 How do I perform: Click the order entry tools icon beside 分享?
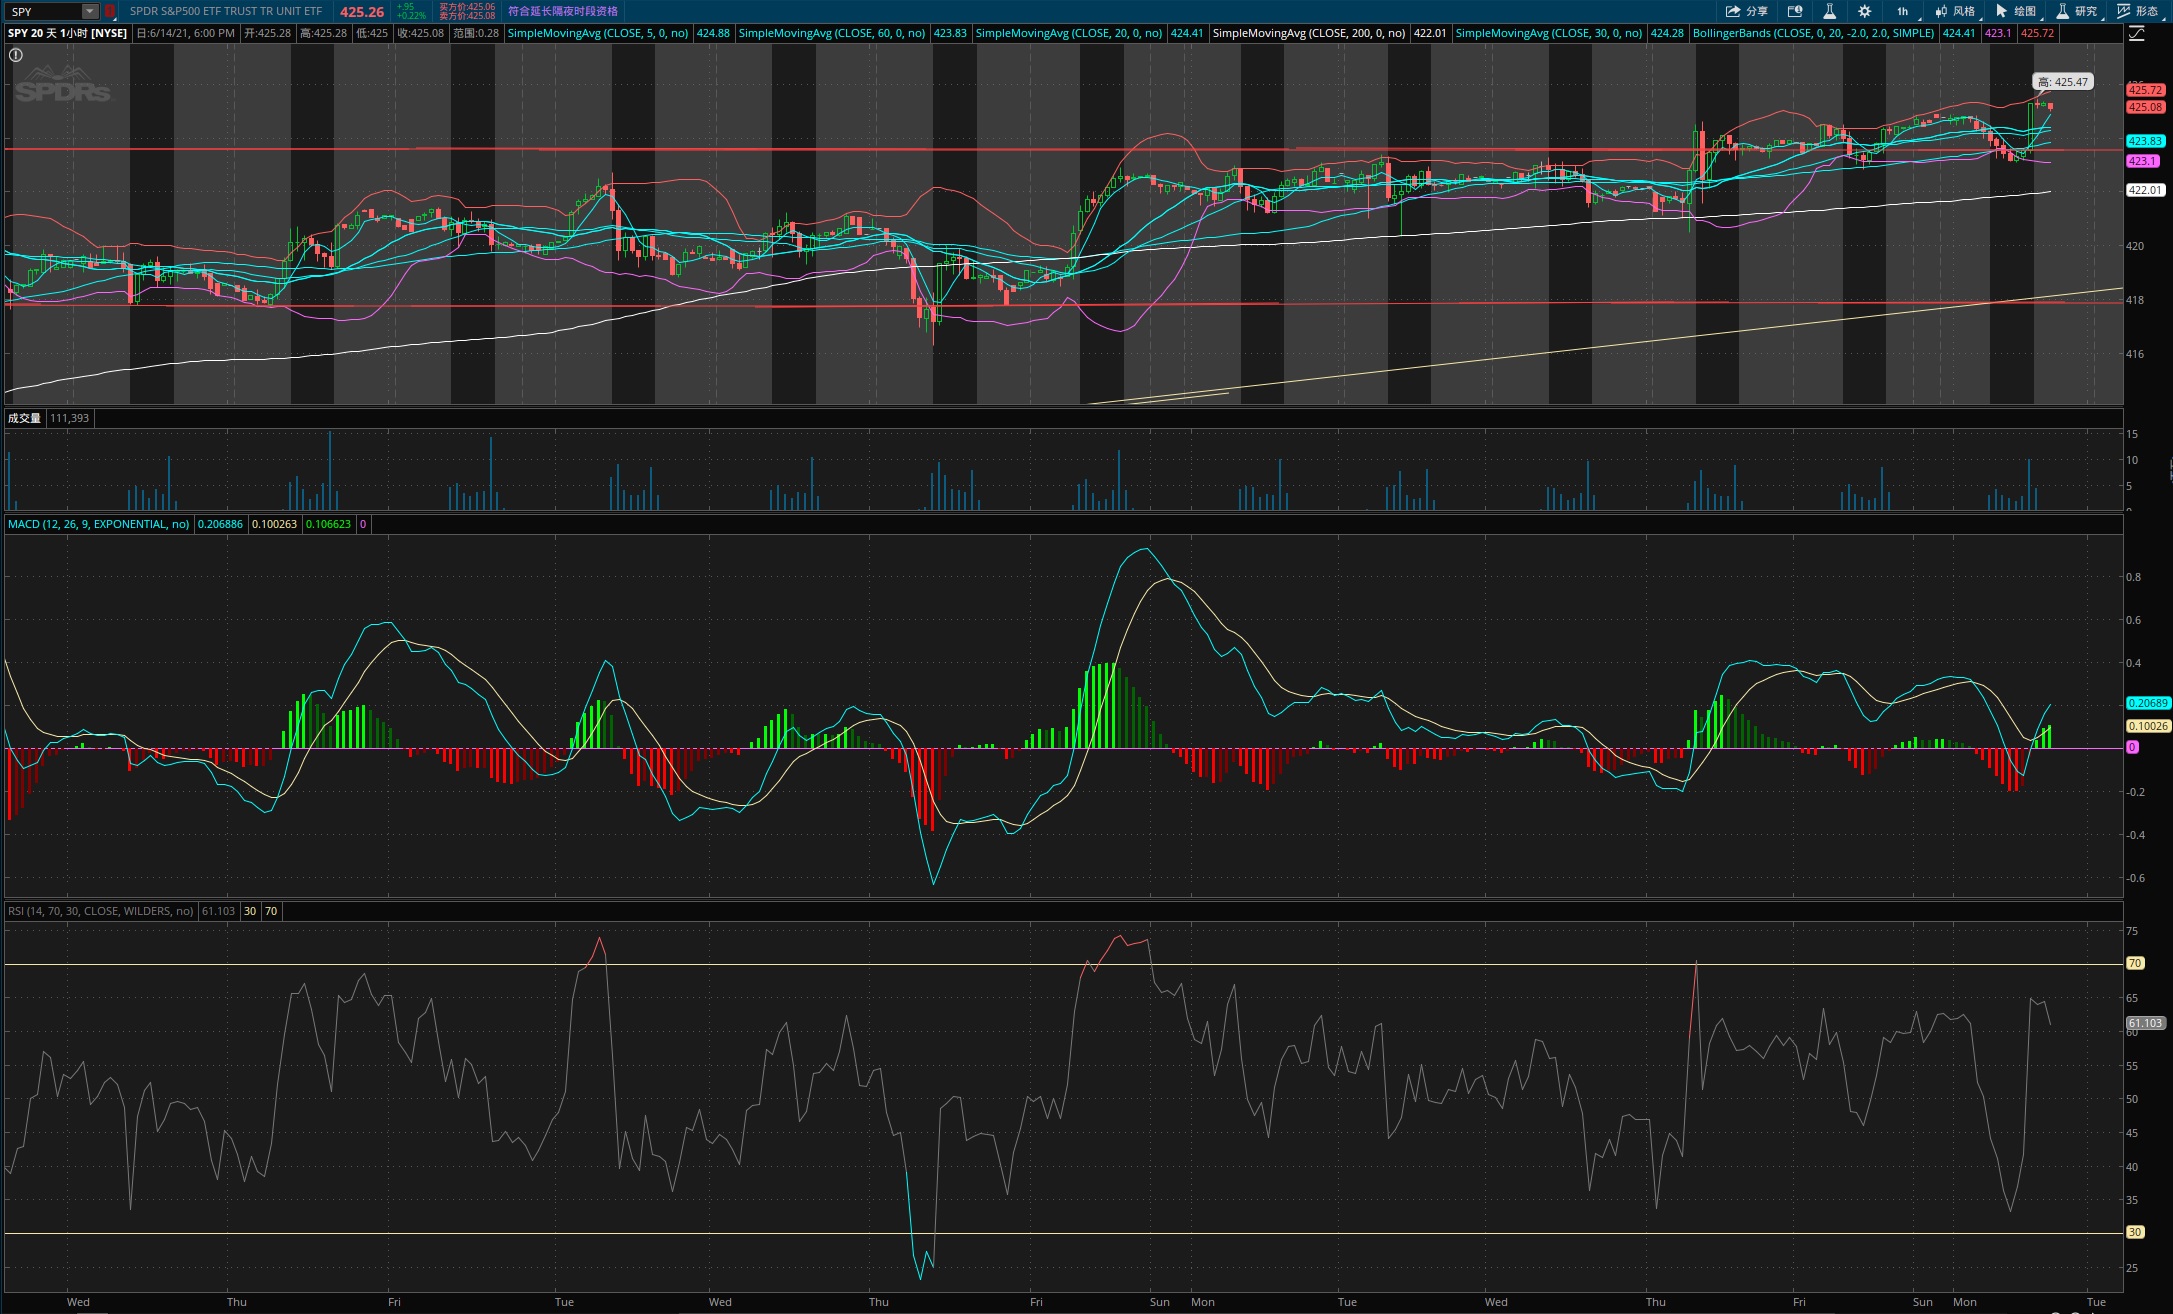point(1795,11)
